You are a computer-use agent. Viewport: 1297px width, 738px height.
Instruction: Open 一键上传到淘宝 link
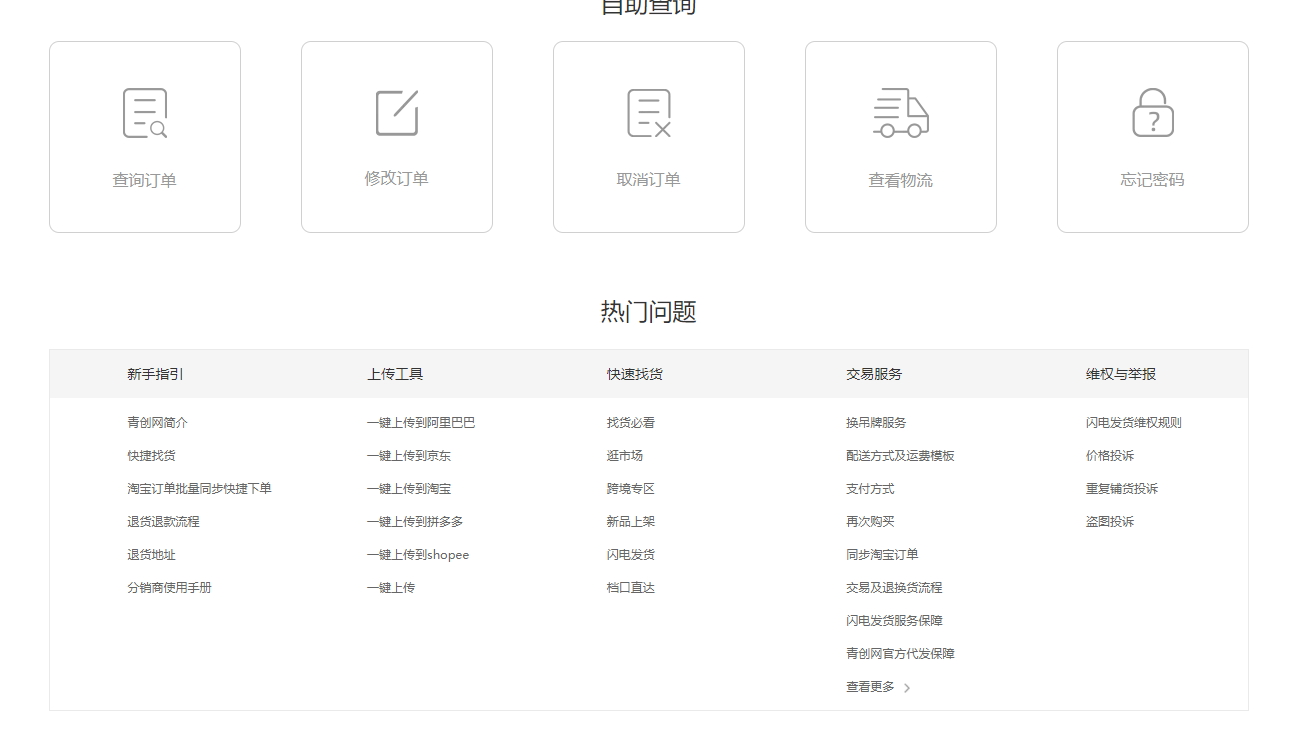click(x=409, y=489)
